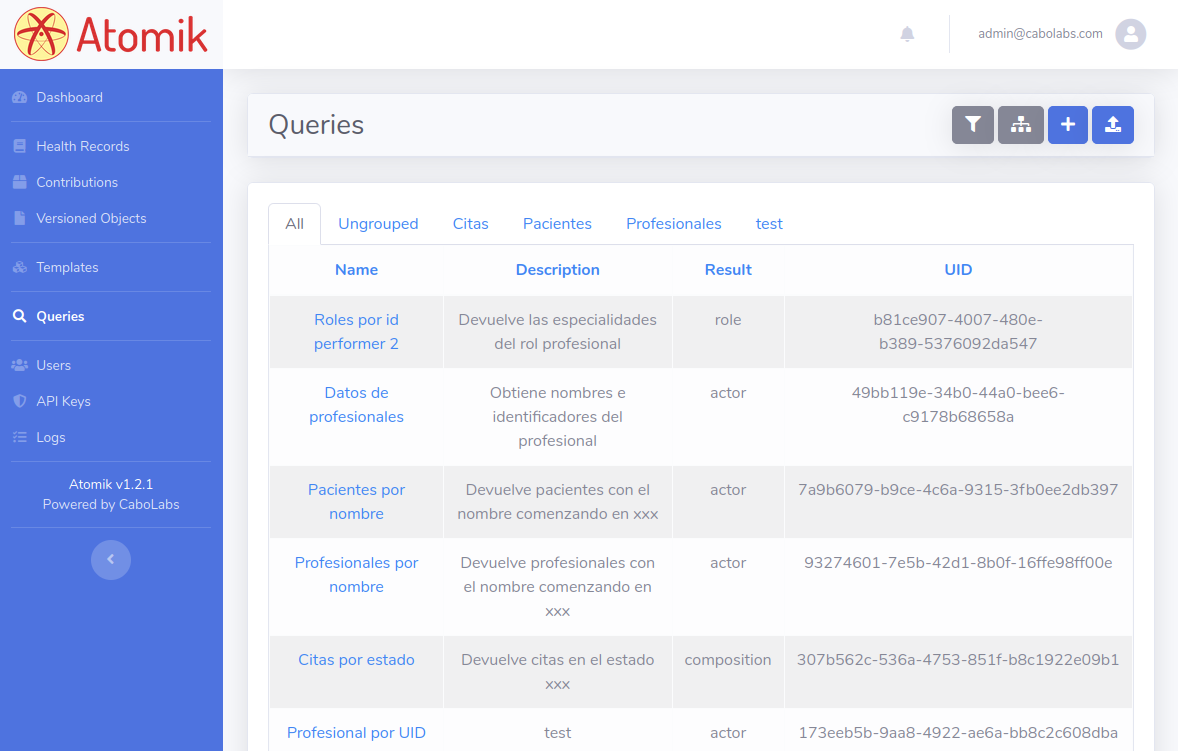Open Dashboard in the sidebar
This screenshot has width=1178, height=751.
69,97
